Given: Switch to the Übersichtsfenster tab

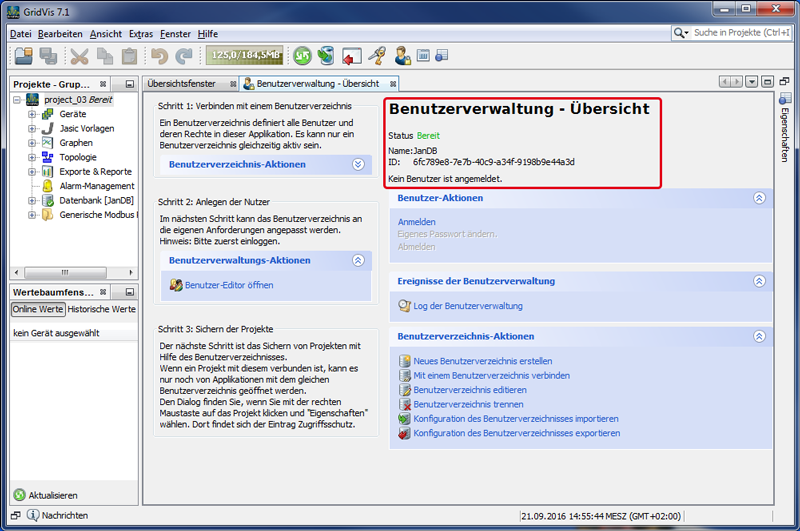Looking at the screenshot, I should pos(182,84).
